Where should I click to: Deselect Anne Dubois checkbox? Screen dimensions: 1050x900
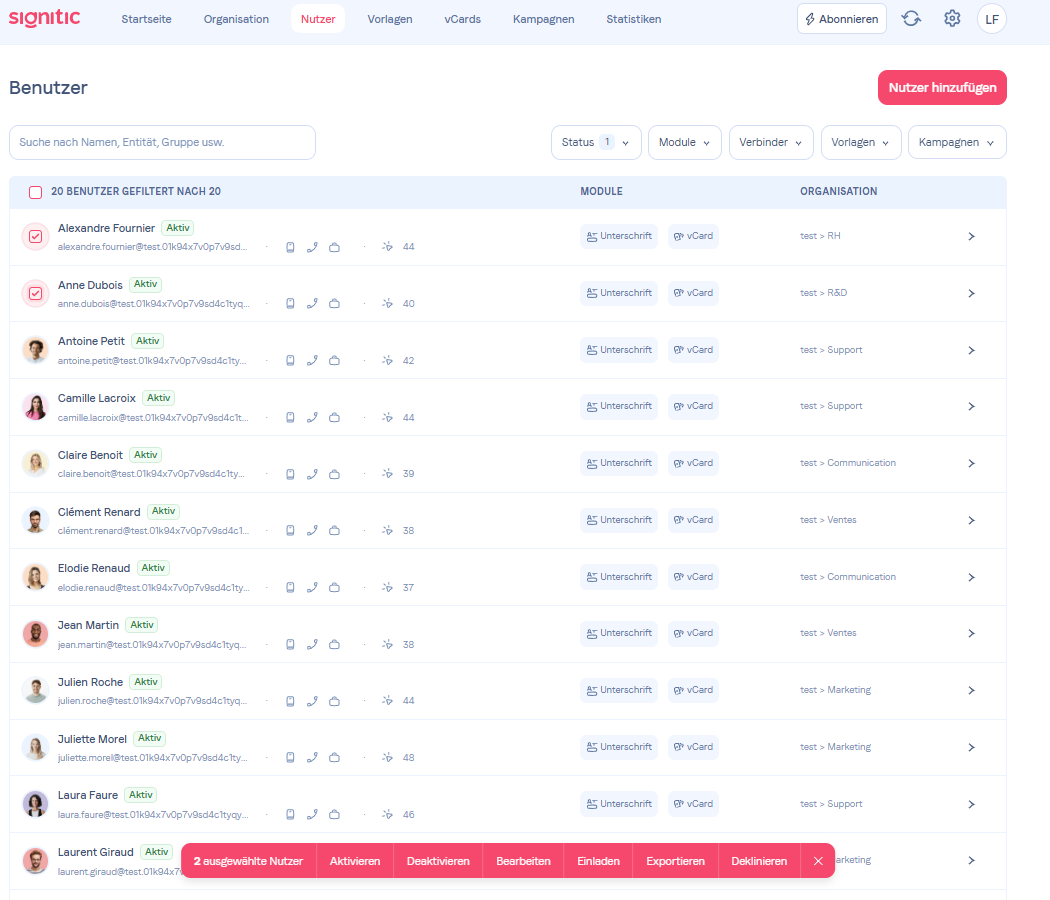tap(35, 293)
